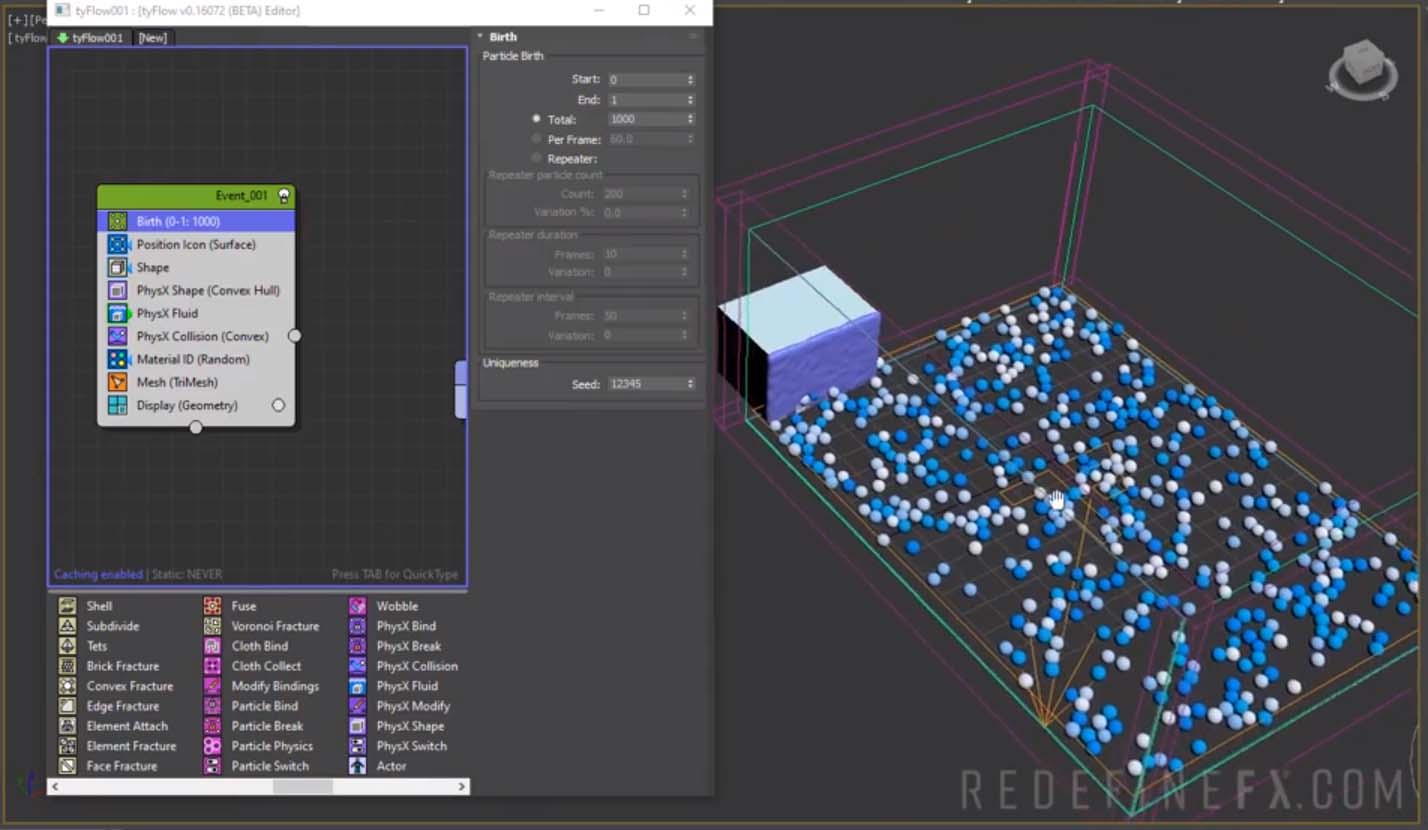
Task: Pick the Wobble operator from the depot
Action: [x=384, y=606]
